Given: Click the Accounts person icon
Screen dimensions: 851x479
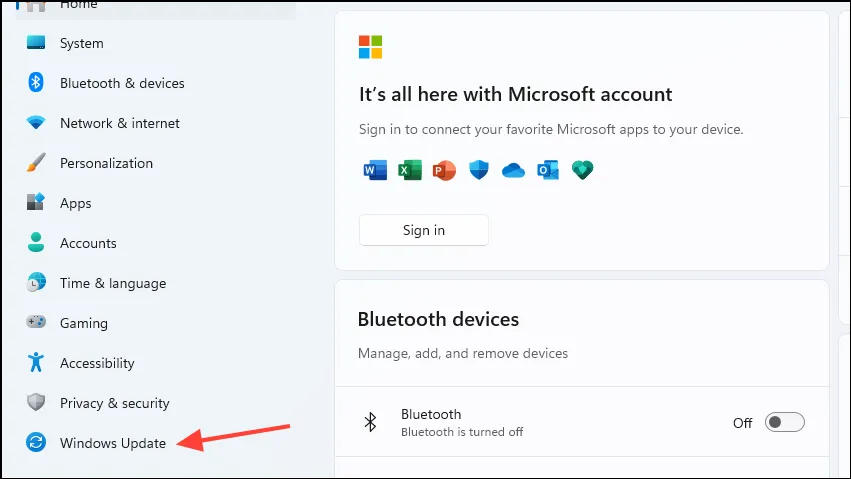Looking at the screenshot, I should (x=36, y=242).
